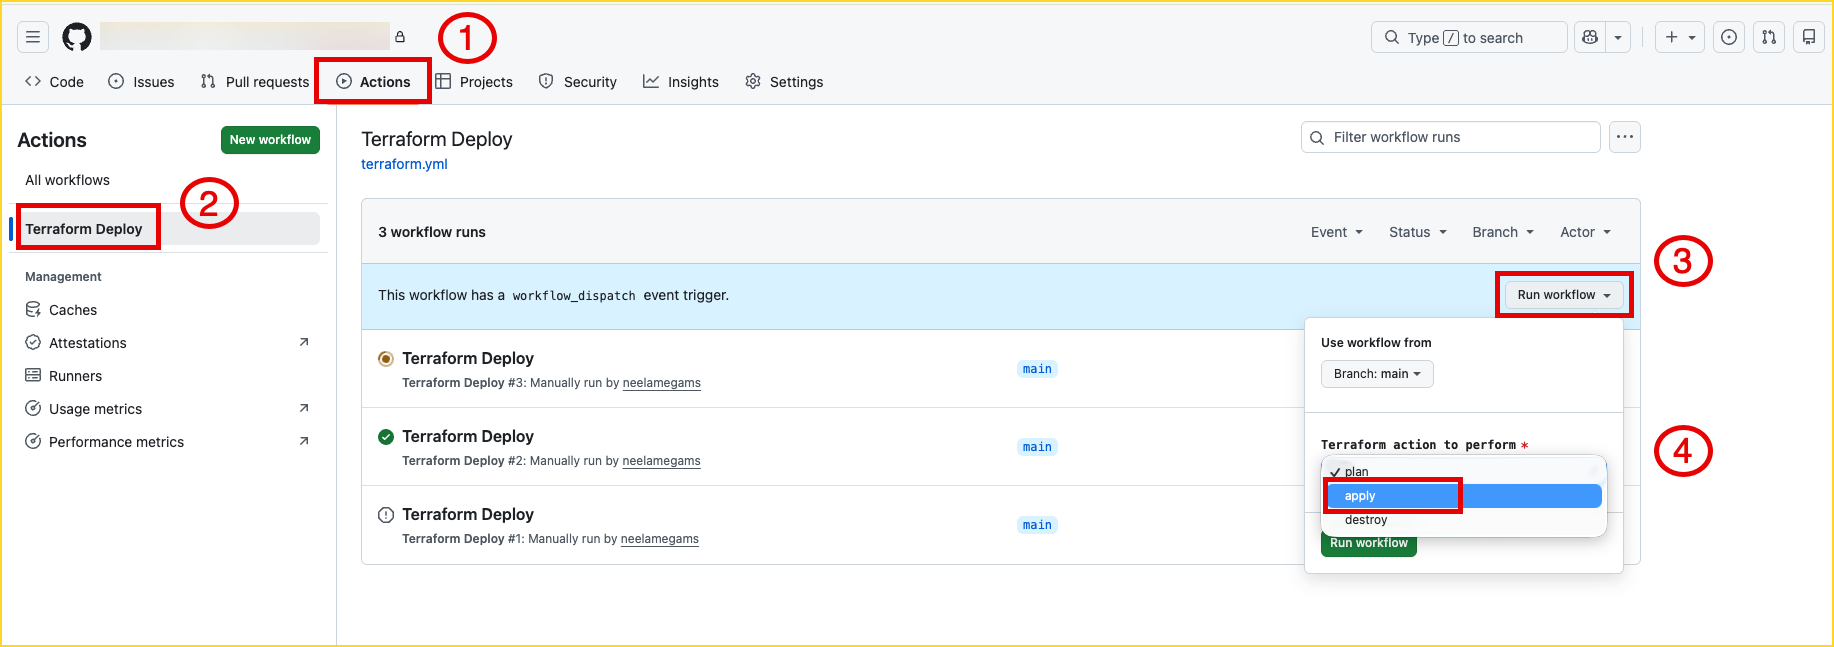The width and height of the screenshot is (1834, 647).
Task: Open the issues icon in header
Action: click(1729, 37)
